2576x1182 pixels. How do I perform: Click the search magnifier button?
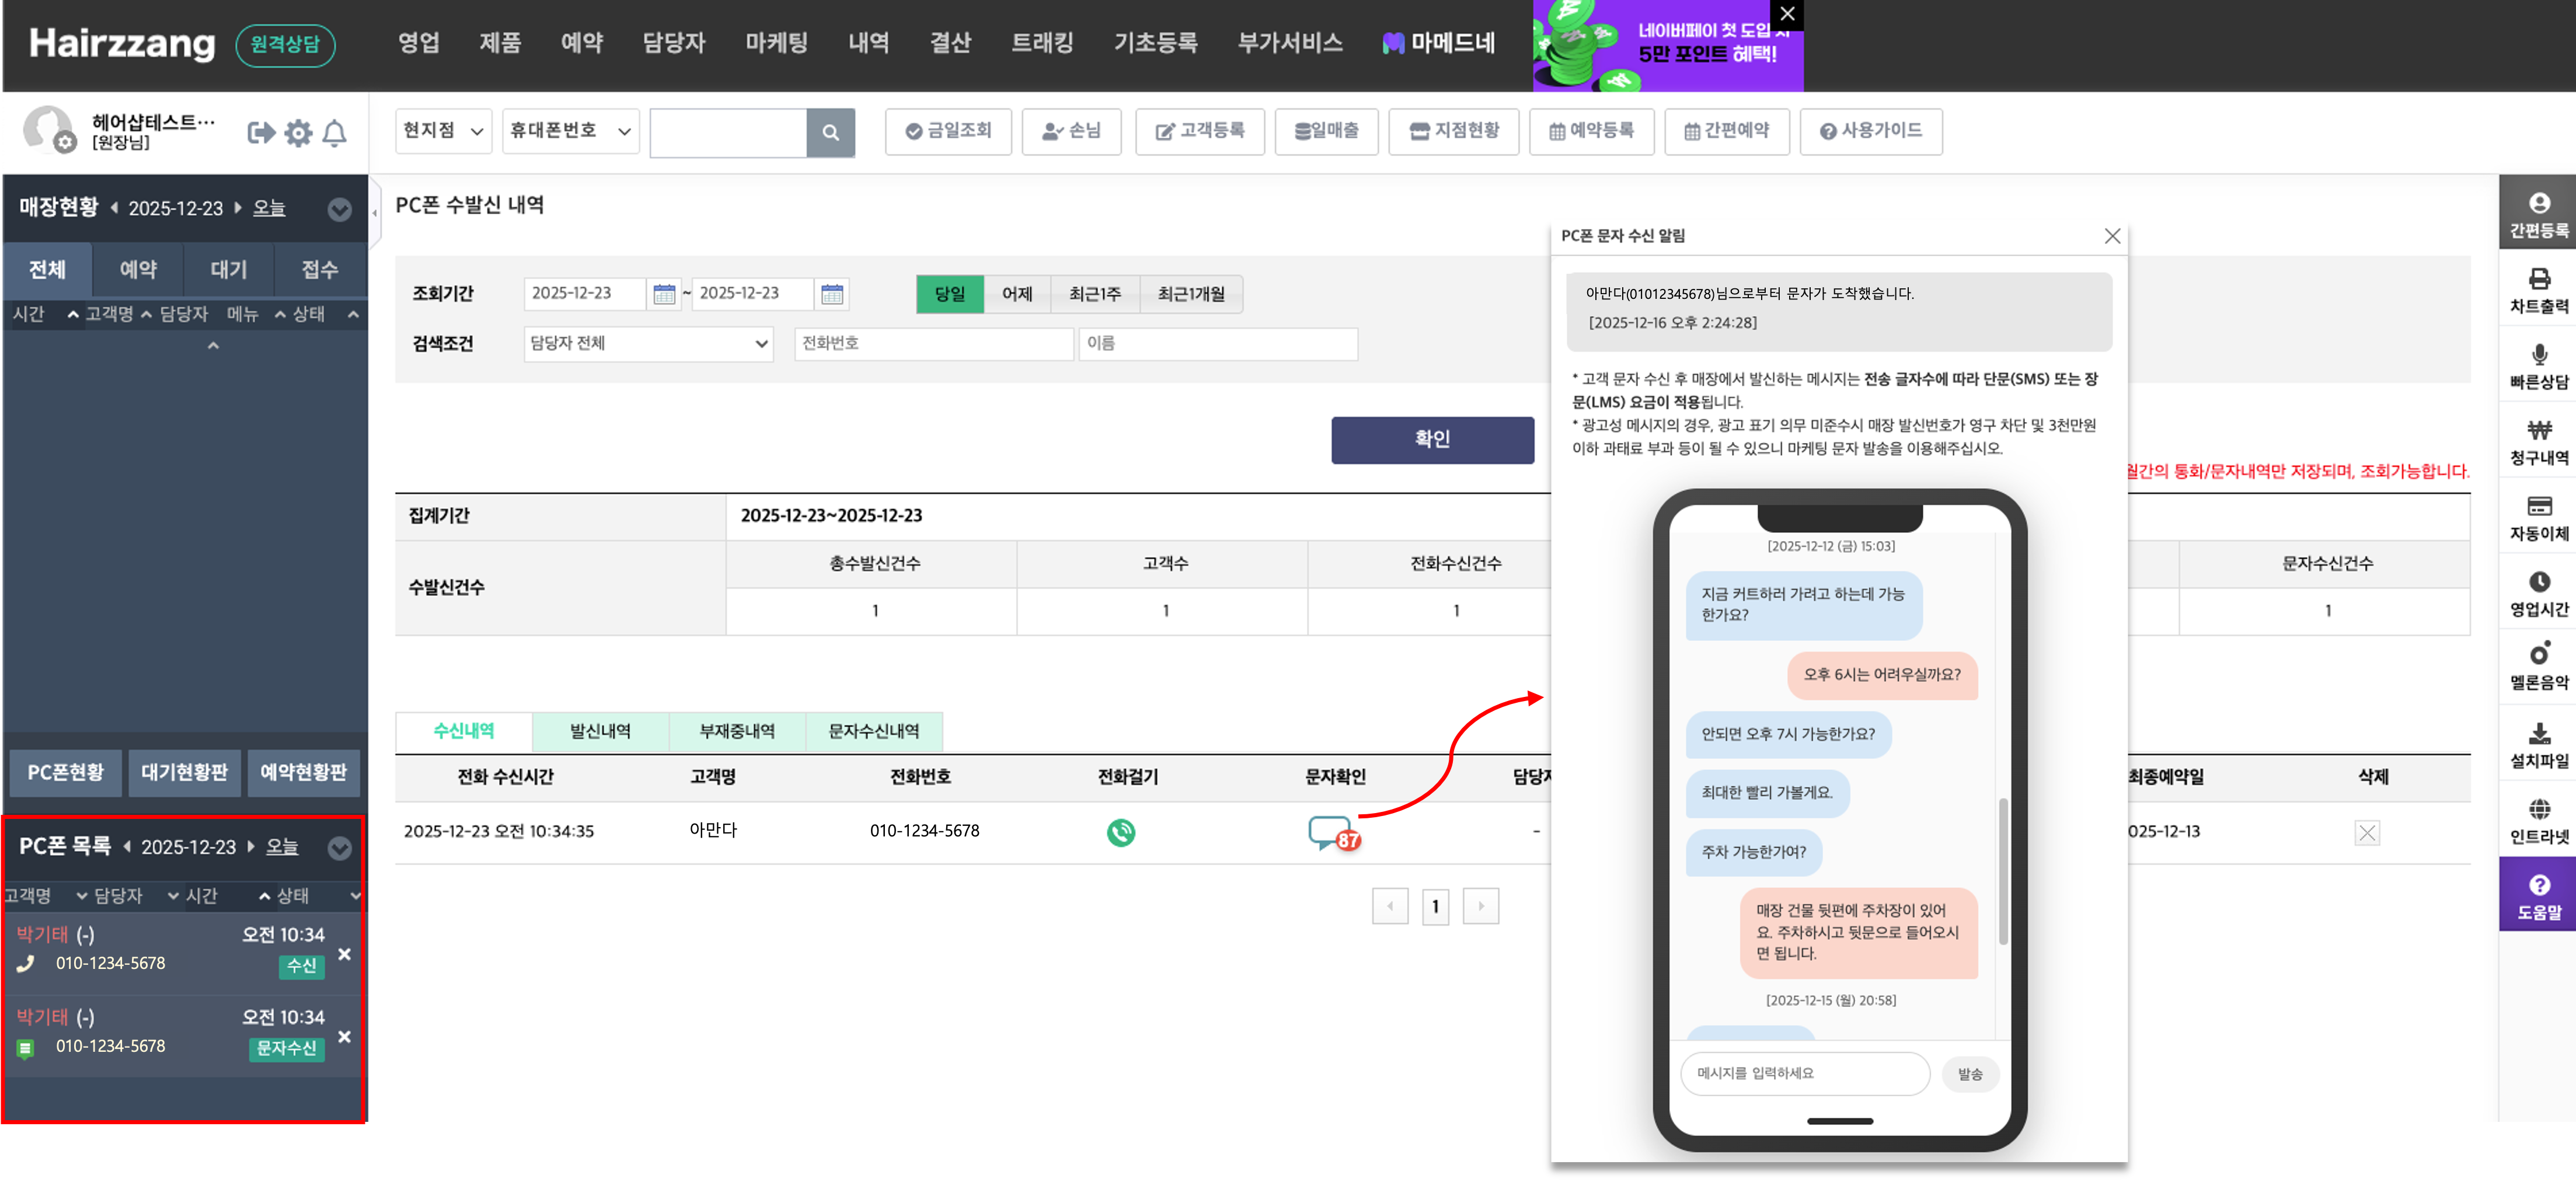830,132
